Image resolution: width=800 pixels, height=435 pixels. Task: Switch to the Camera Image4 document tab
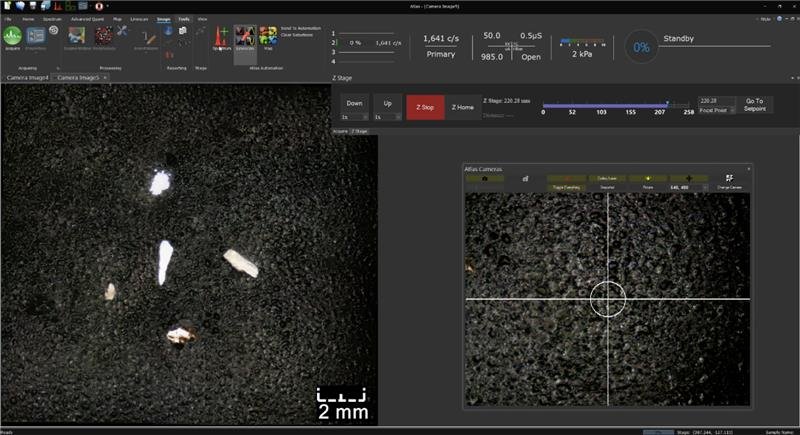(x=28, y=78)
